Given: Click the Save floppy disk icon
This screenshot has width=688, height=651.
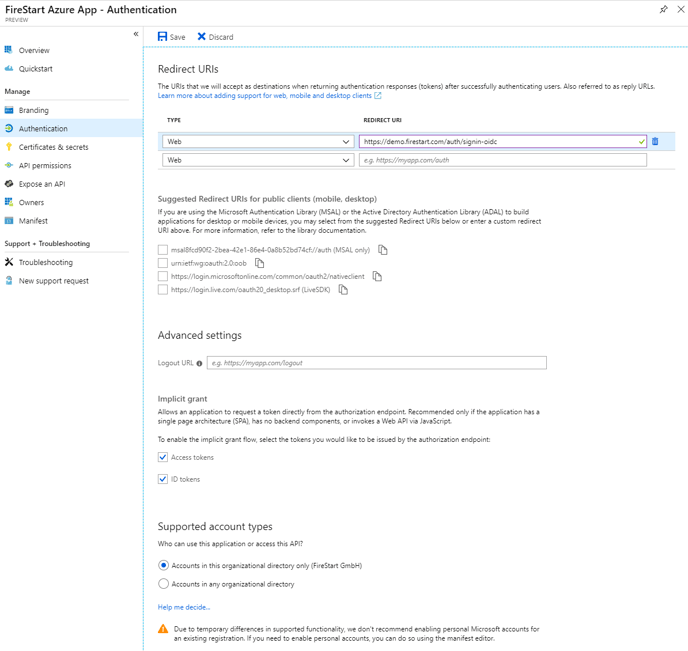Looking at the screenshot, I should click(162, 36).
